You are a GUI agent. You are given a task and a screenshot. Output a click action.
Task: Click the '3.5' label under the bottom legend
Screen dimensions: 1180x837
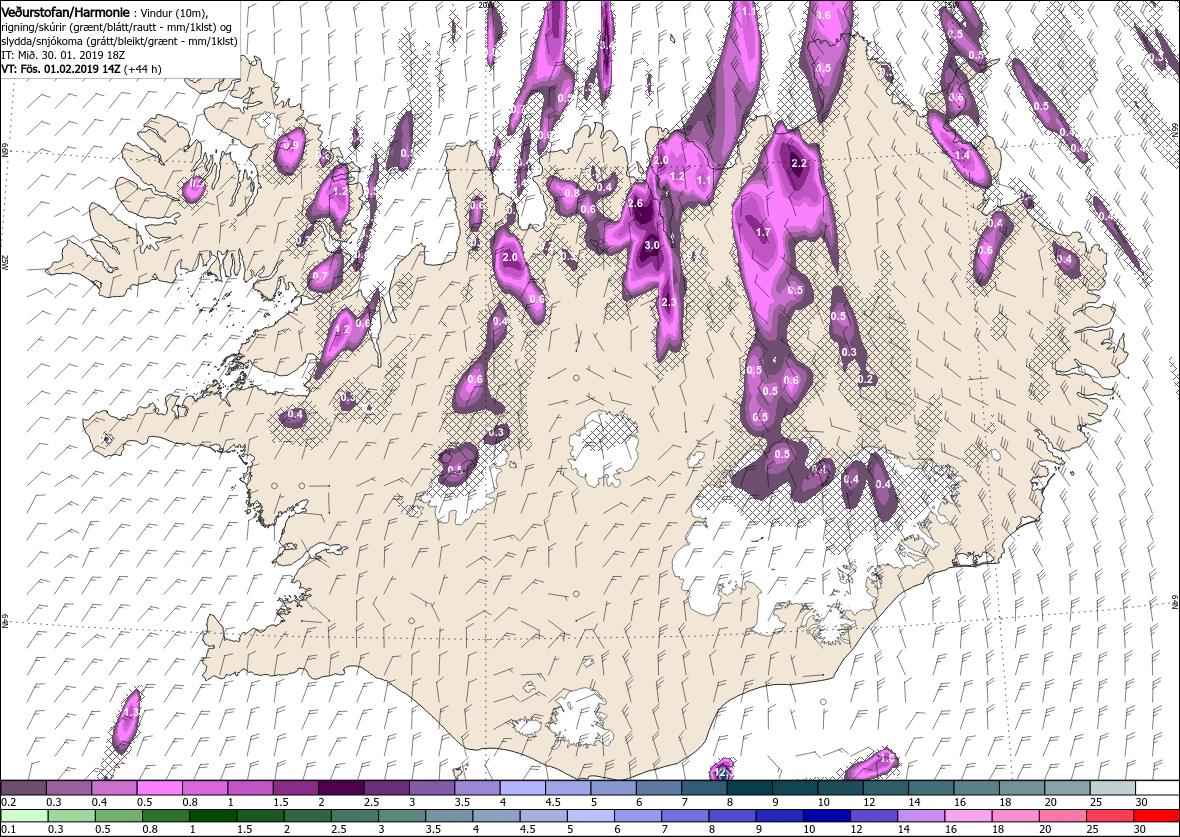(x=432, y=830)
